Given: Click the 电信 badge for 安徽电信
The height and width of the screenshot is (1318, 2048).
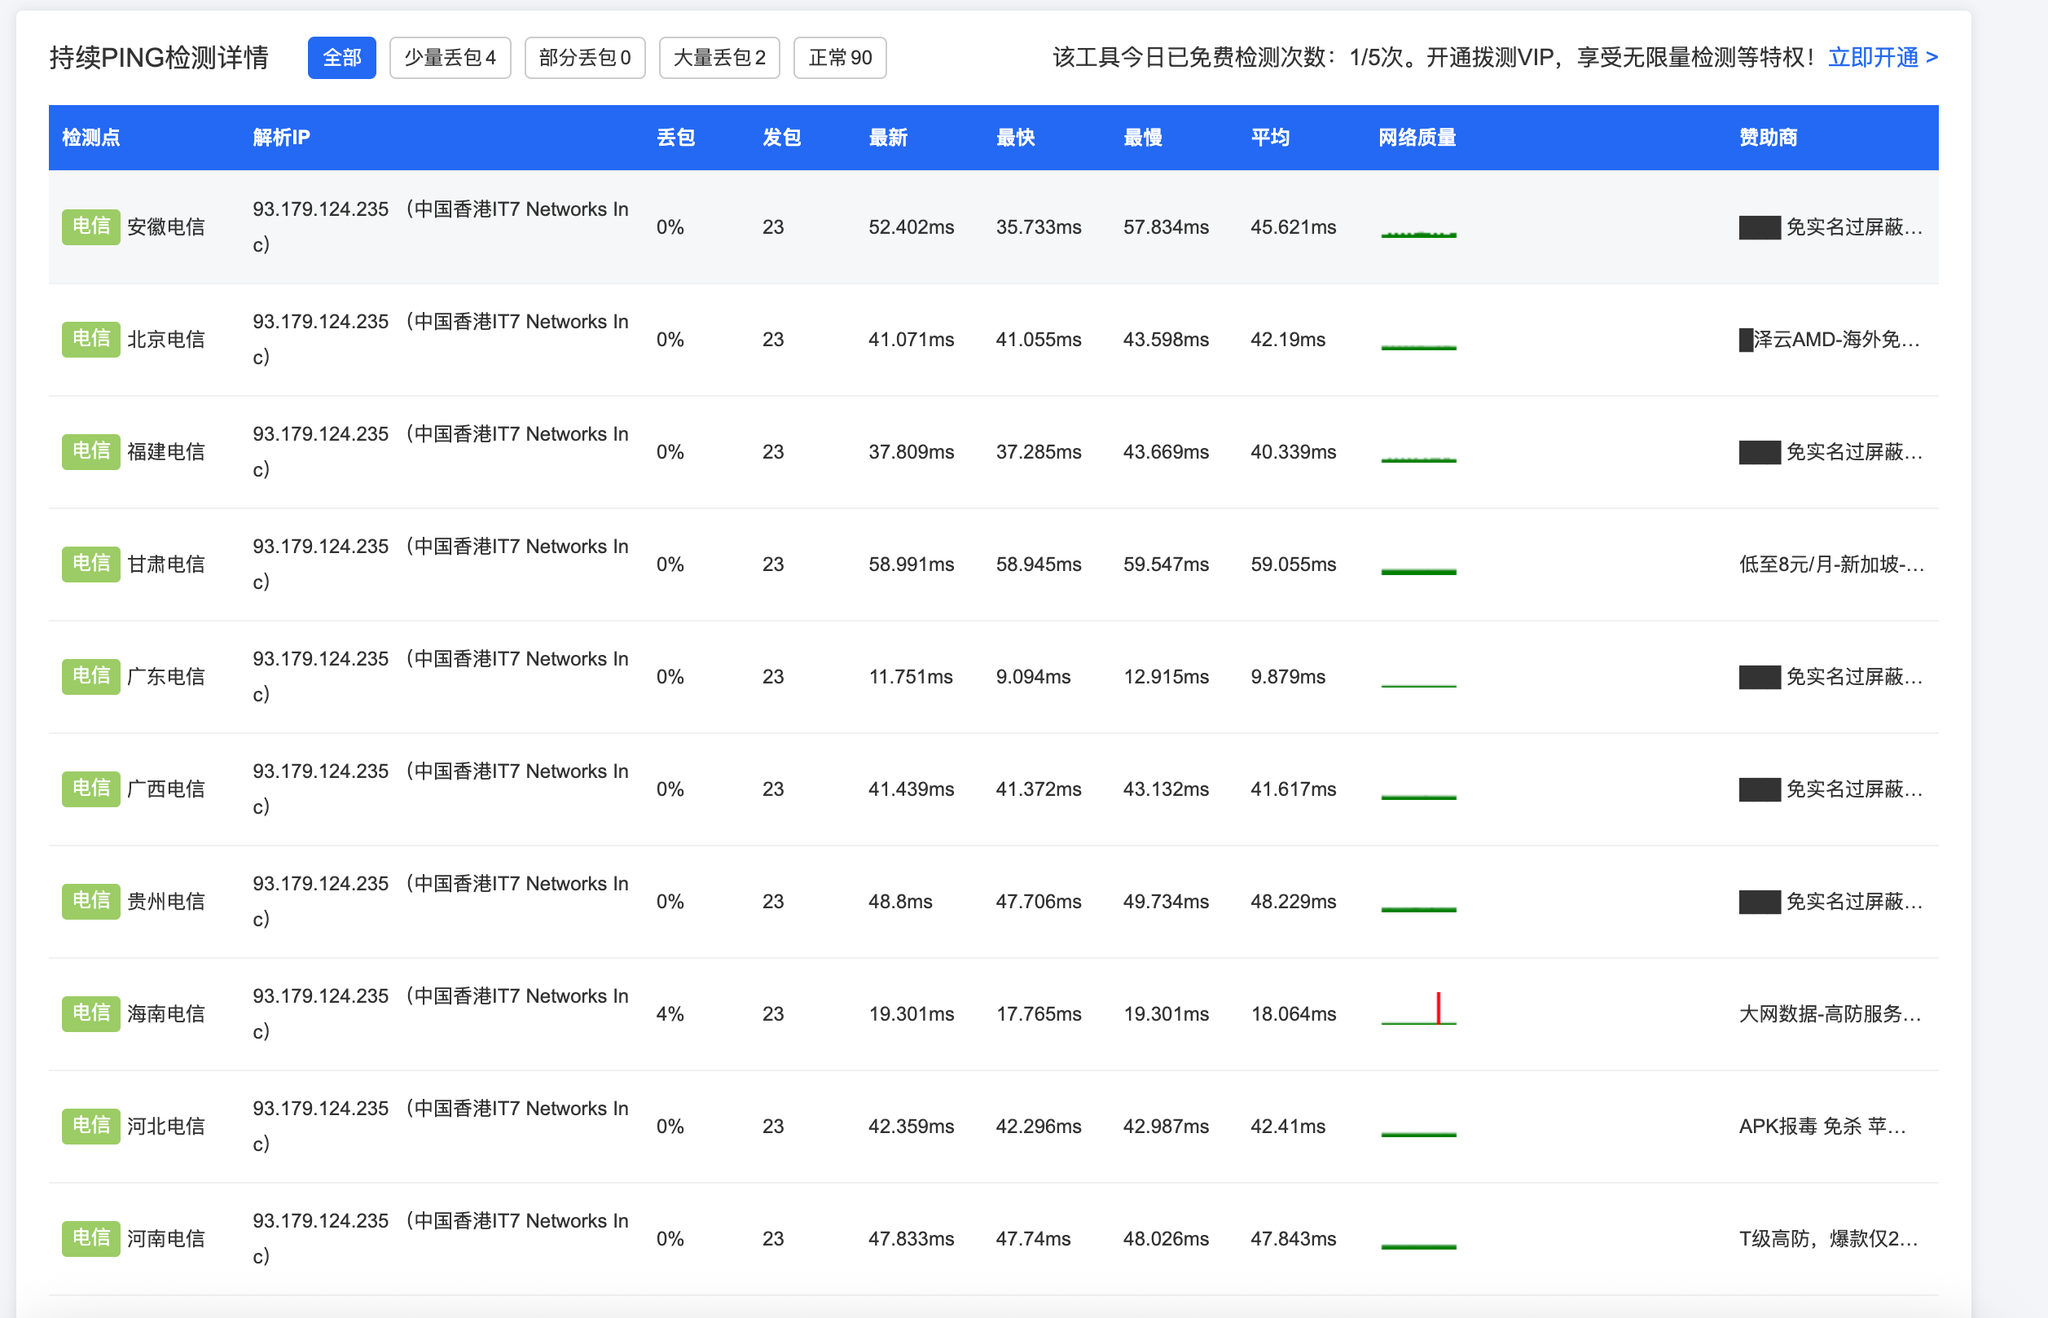Looking at the screenshot, I should coord(91,227).
